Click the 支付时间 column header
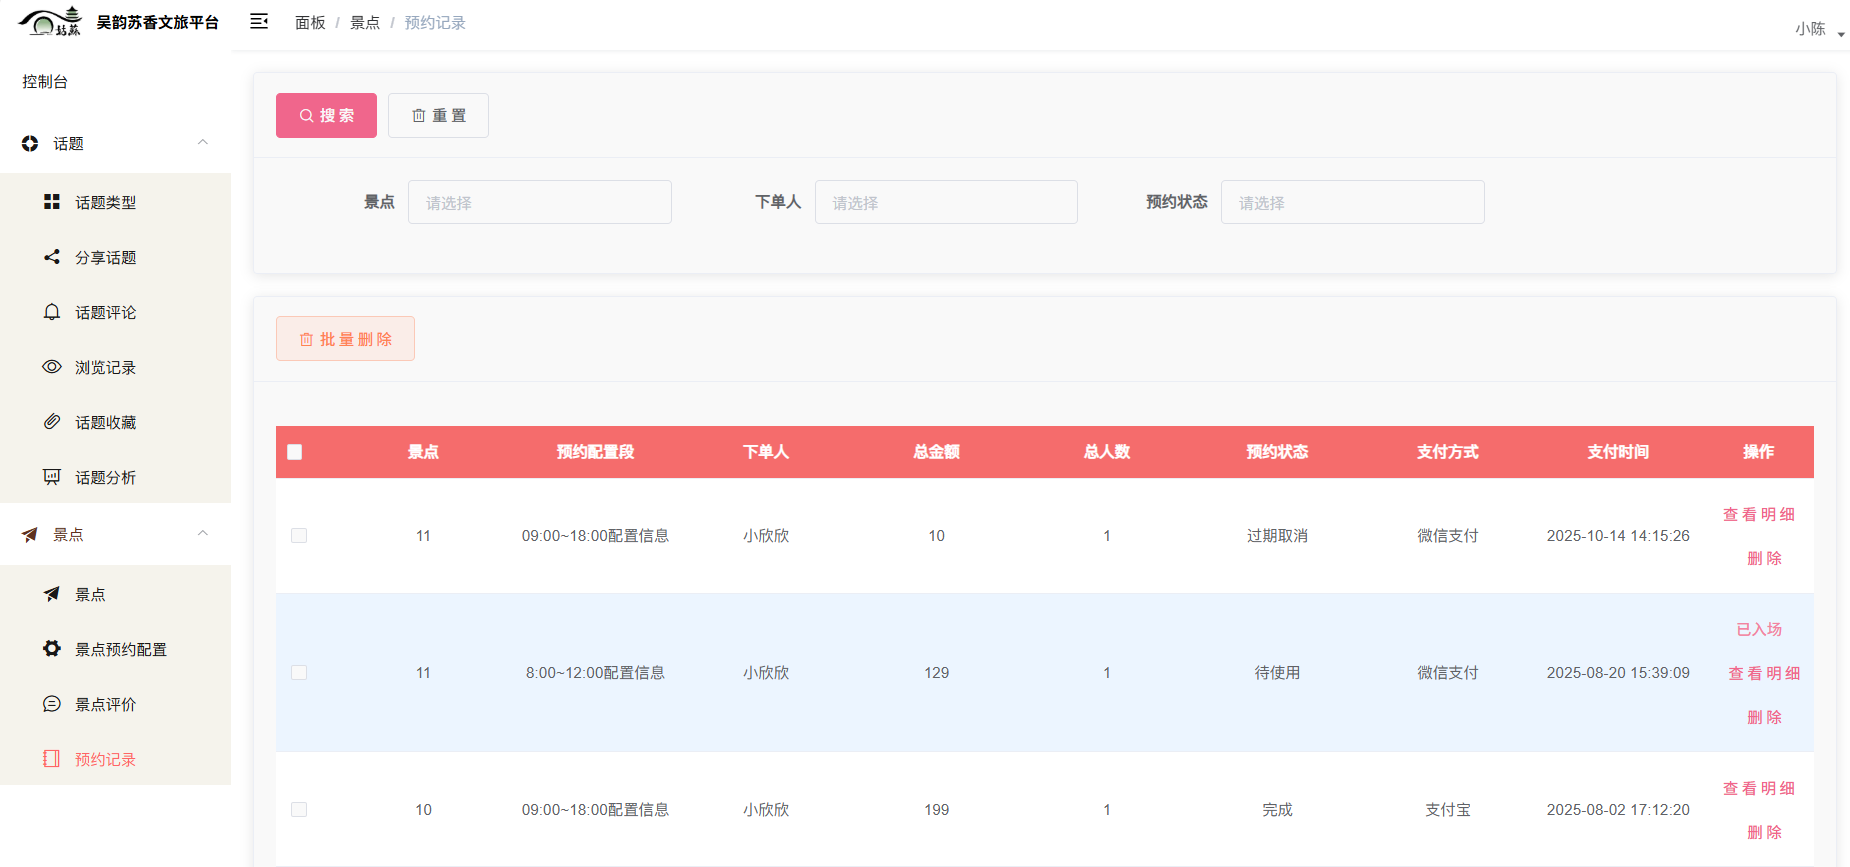 1618,452
